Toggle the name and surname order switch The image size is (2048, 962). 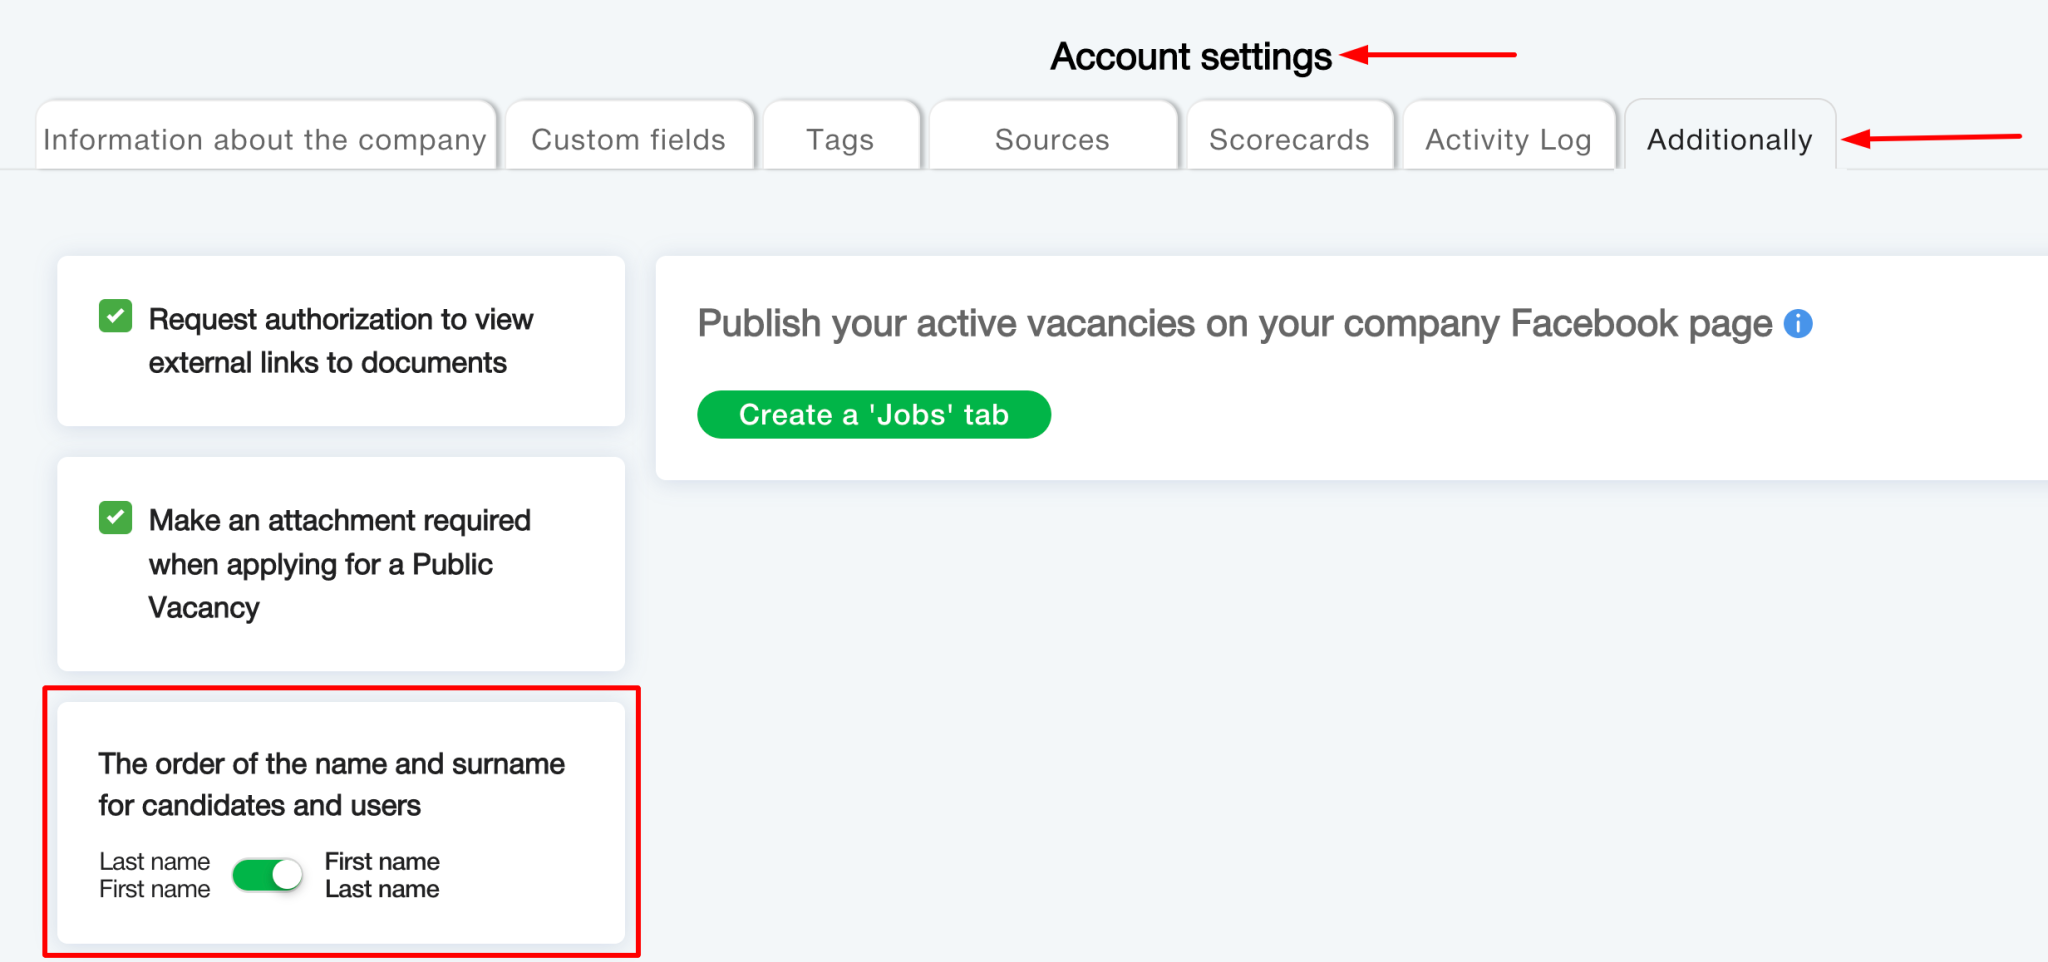(x=267, y=876)
